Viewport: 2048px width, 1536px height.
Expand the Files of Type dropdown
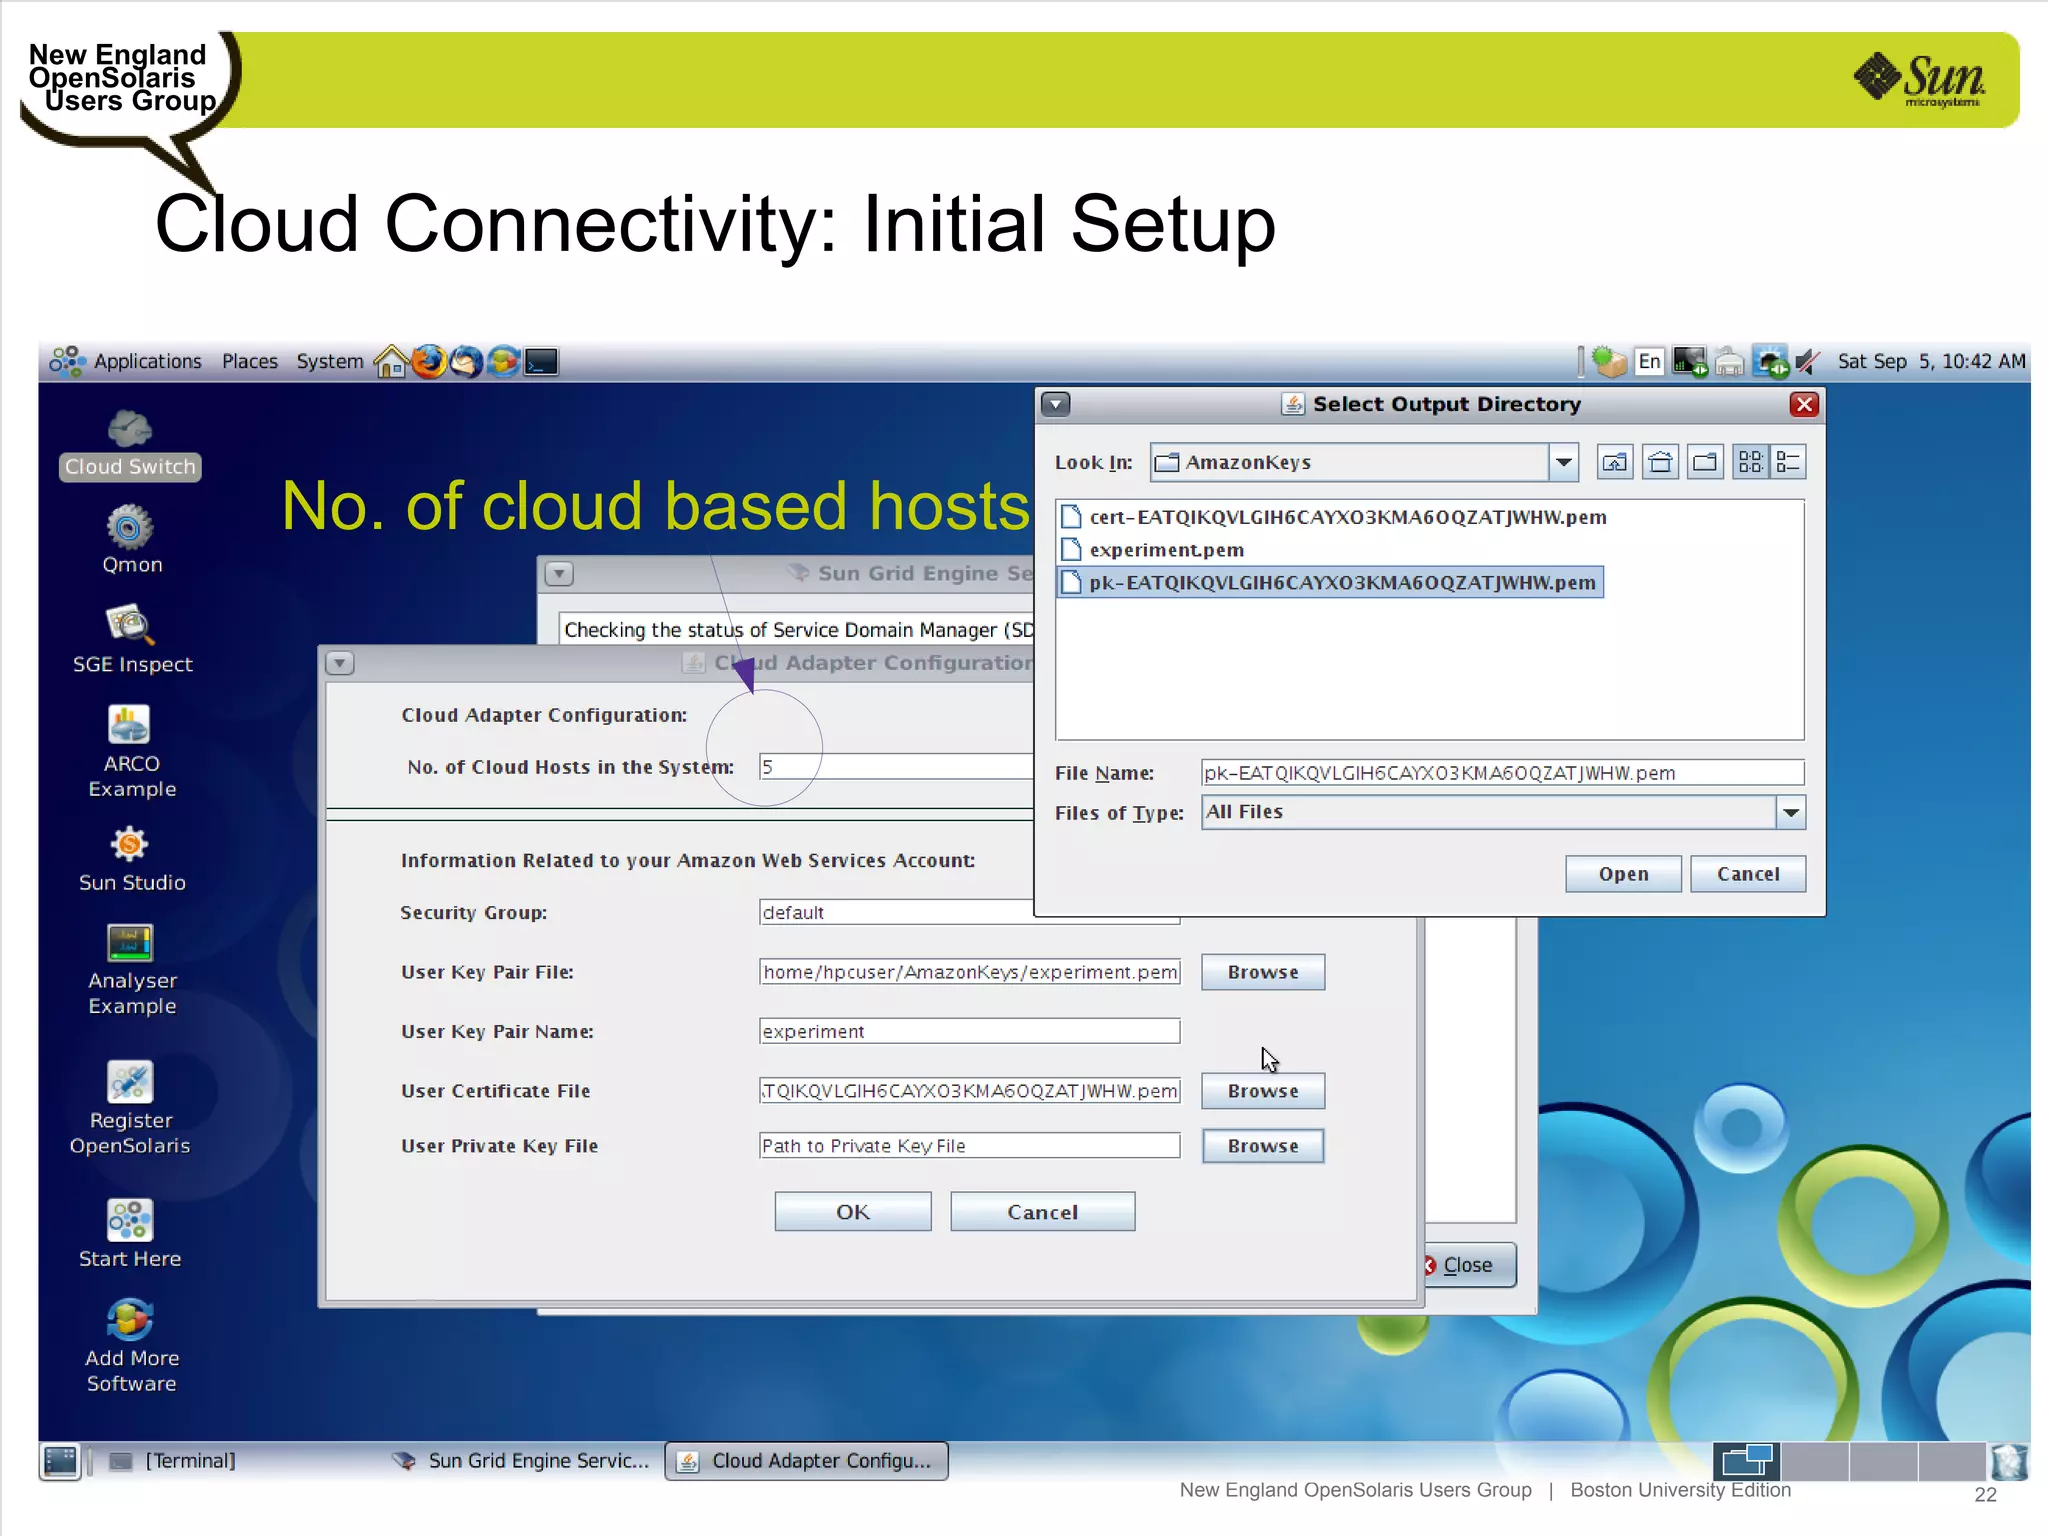pyautogui.click(x=1791, y=812)
